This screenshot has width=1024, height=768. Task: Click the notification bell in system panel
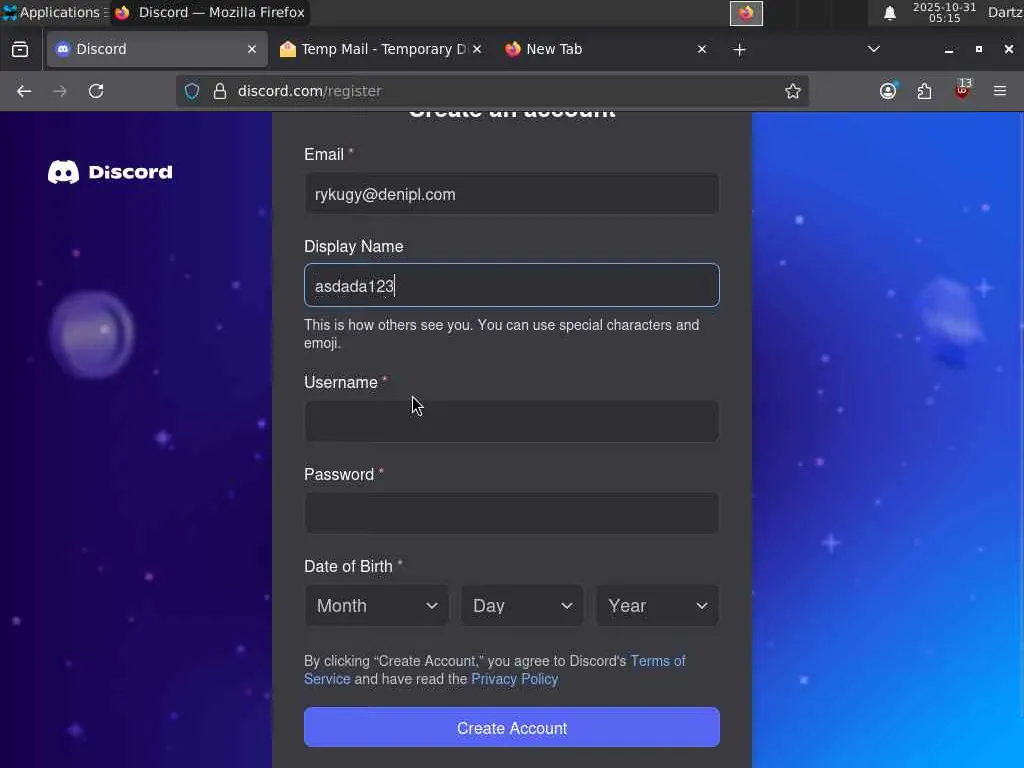coord(889,13)
